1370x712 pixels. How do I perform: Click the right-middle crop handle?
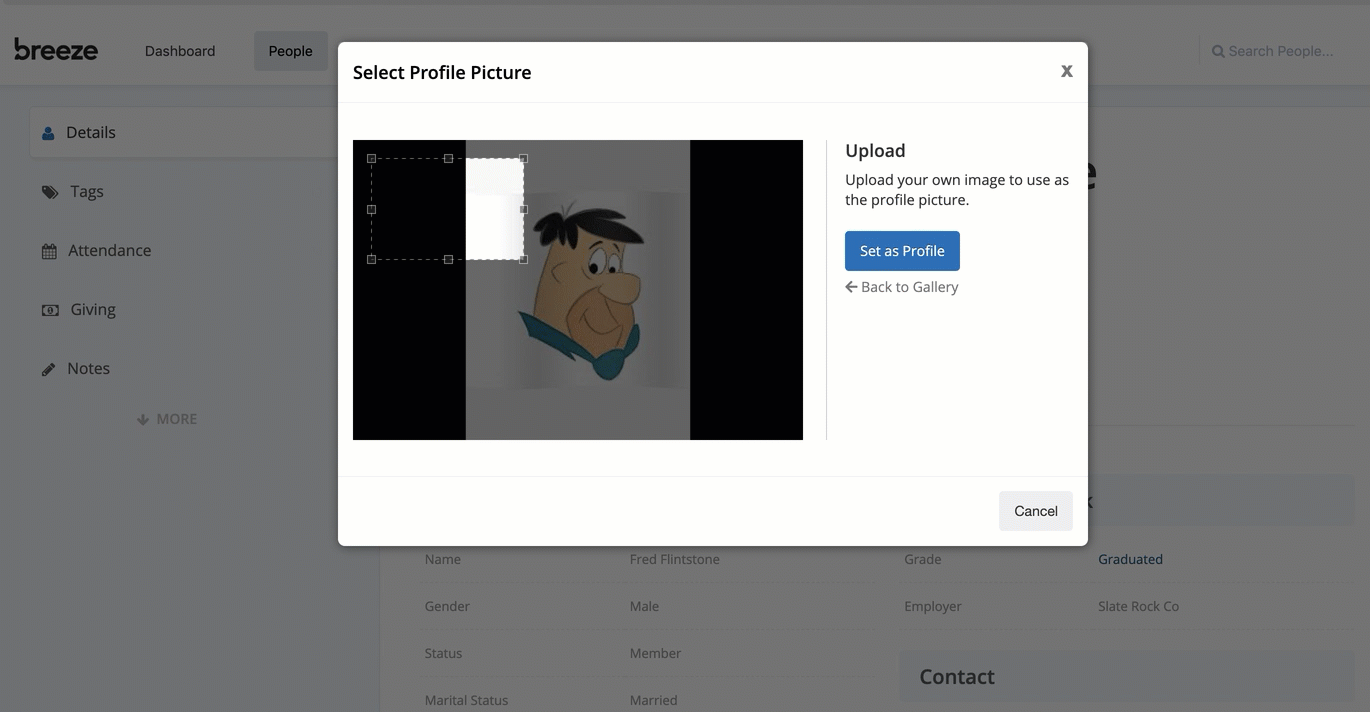(x=524, y=209)
